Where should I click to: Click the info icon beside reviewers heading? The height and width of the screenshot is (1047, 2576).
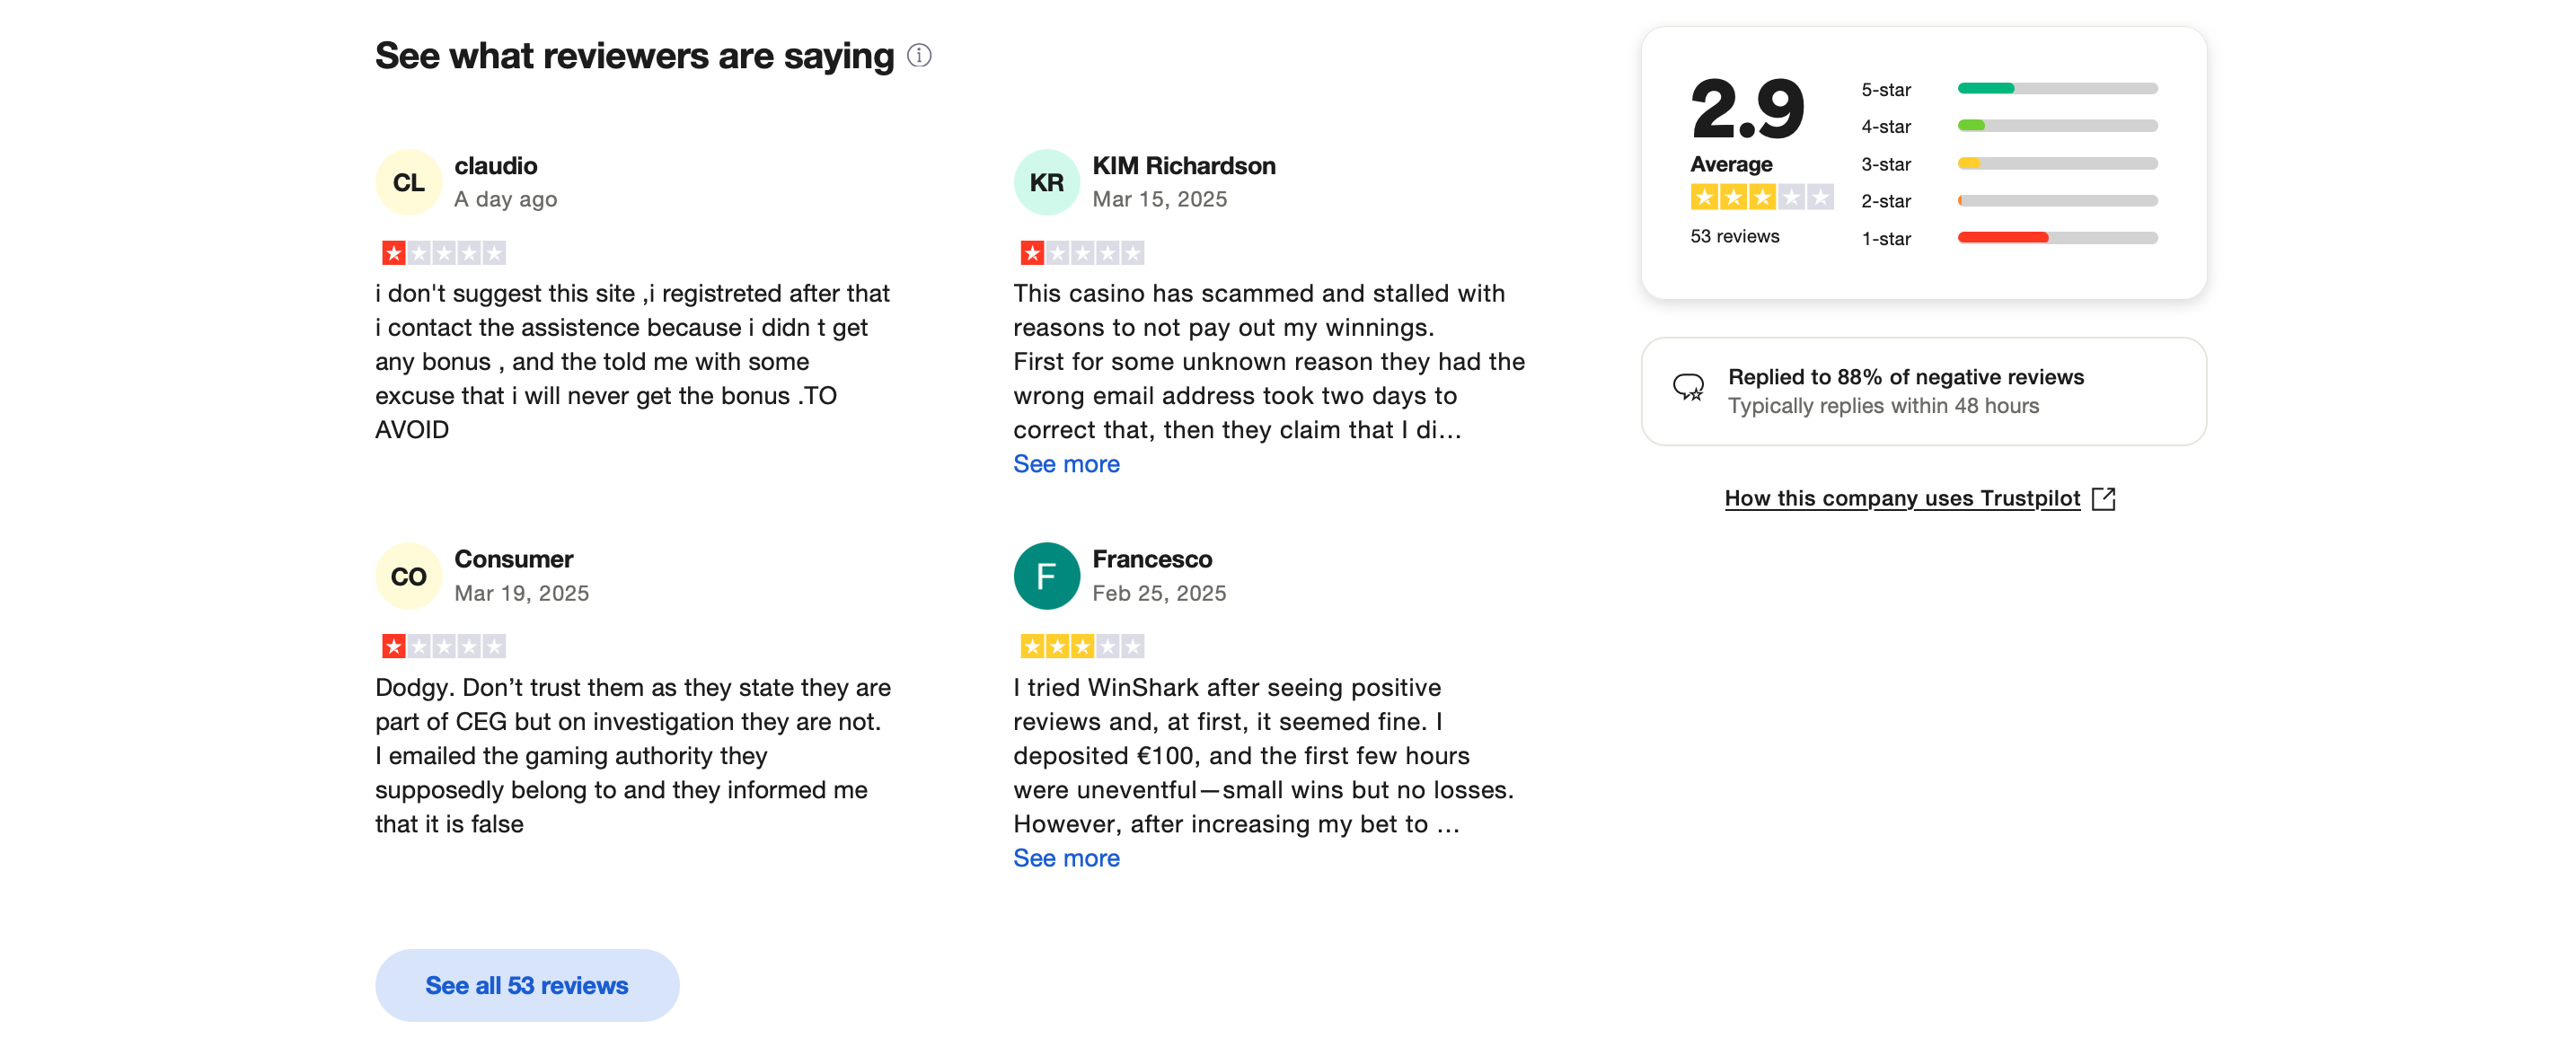(919, 56)
